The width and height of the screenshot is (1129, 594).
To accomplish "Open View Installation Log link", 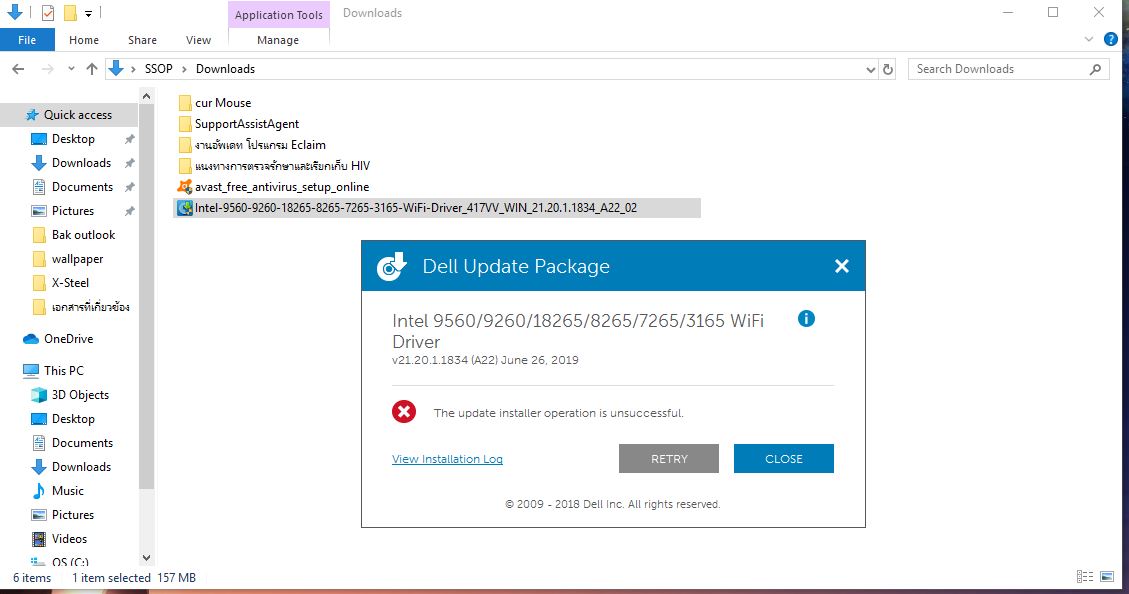I will point(447,459).
